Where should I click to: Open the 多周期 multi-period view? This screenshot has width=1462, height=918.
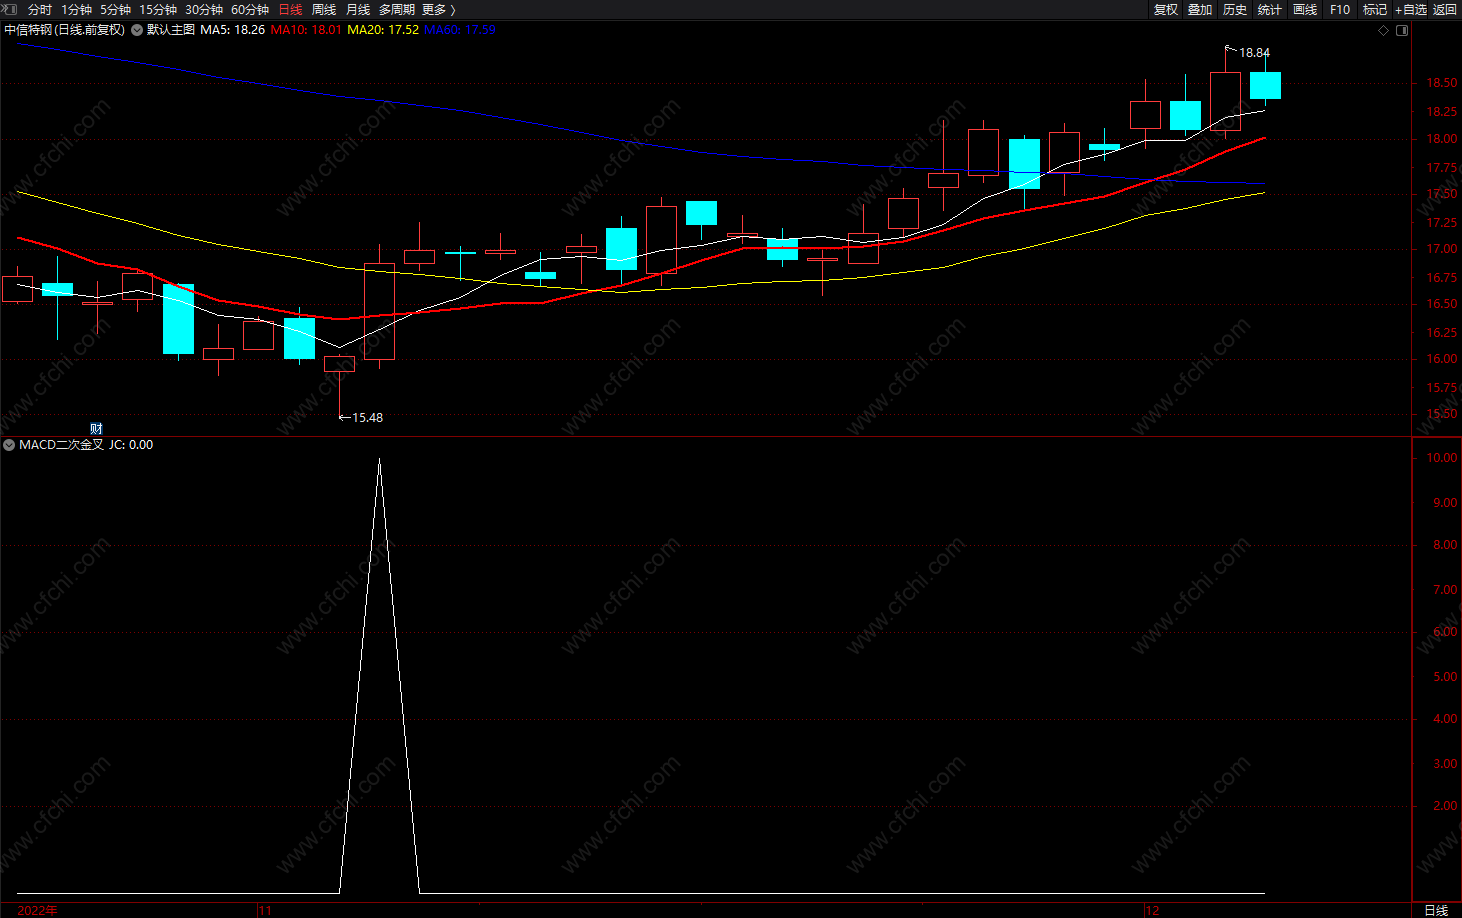tap(396, 9)
